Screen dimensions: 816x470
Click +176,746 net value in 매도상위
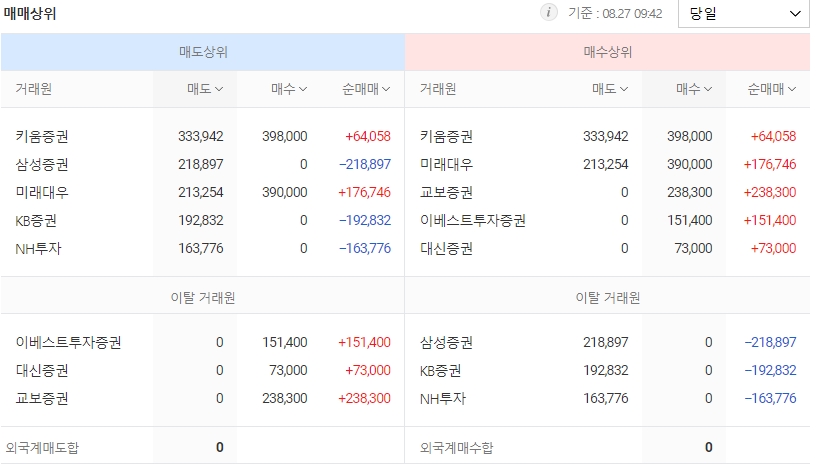click(x=364, y=193)
